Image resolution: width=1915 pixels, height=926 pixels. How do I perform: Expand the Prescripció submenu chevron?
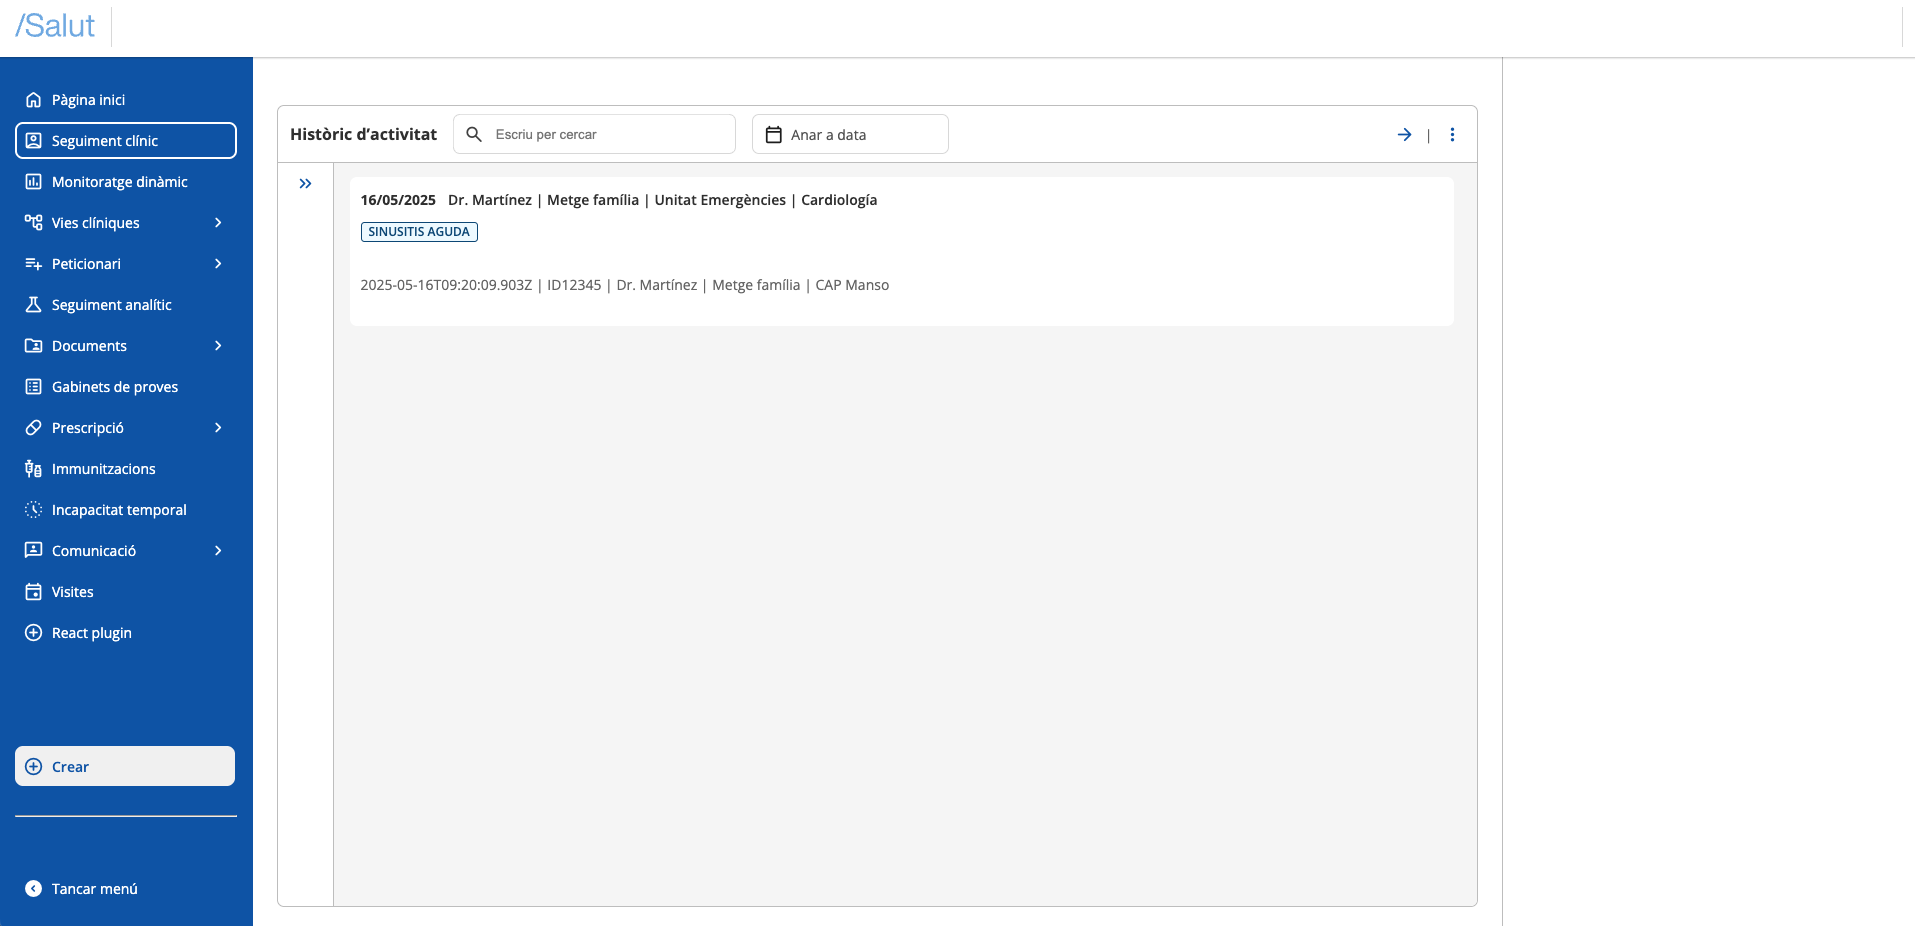(x=218, y=428)
